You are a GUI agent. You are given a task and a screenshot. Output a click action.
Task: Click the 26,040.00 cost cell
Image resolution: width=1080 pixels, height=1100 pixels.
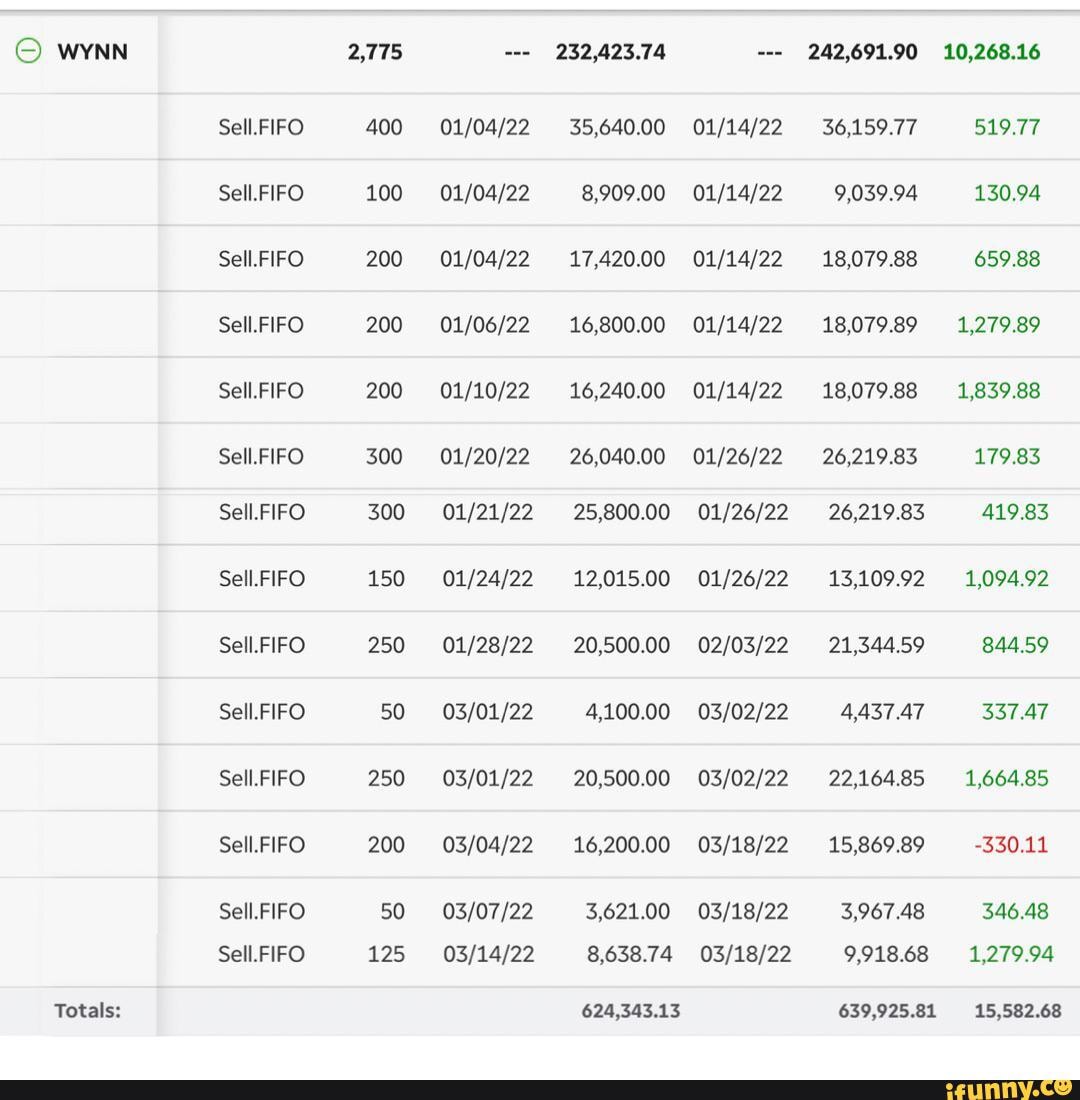(616, 457)
